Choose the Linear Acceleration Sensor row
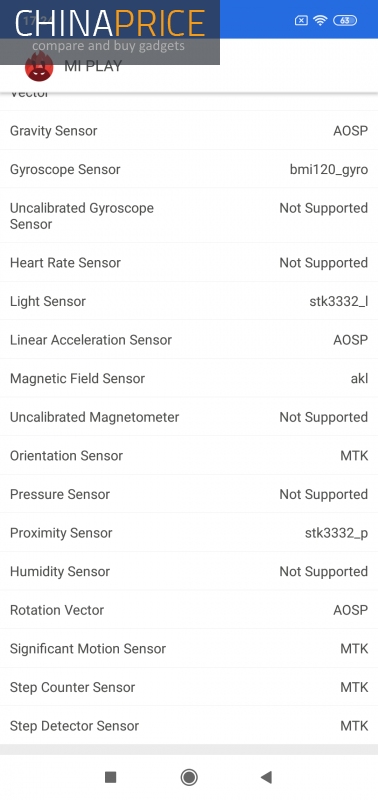The height and width of the screenshot is (800, 378). pos(189,340)
